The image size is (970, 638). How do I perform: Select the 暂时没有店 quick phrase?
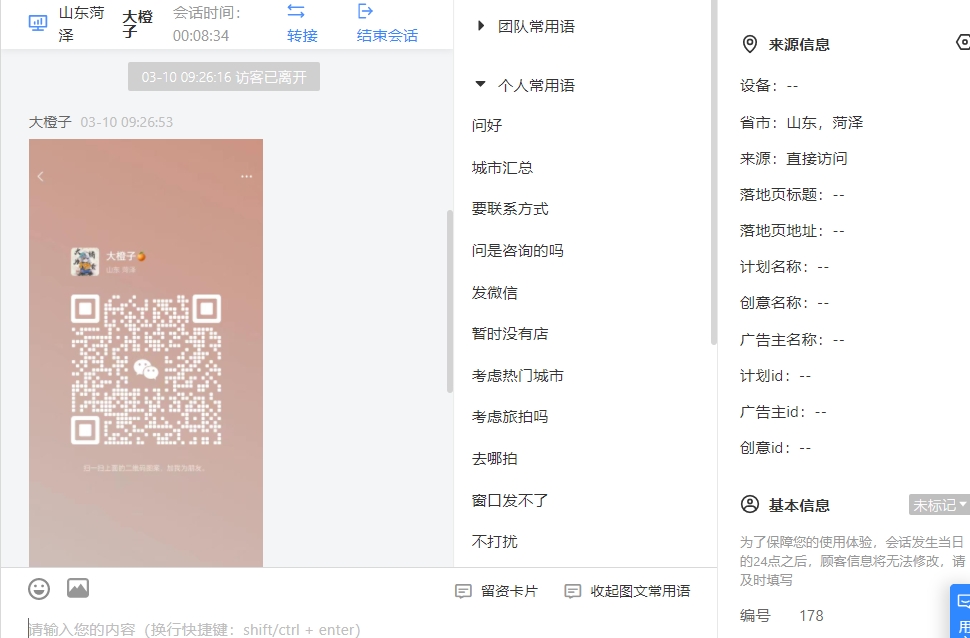[x=510, y=334]
